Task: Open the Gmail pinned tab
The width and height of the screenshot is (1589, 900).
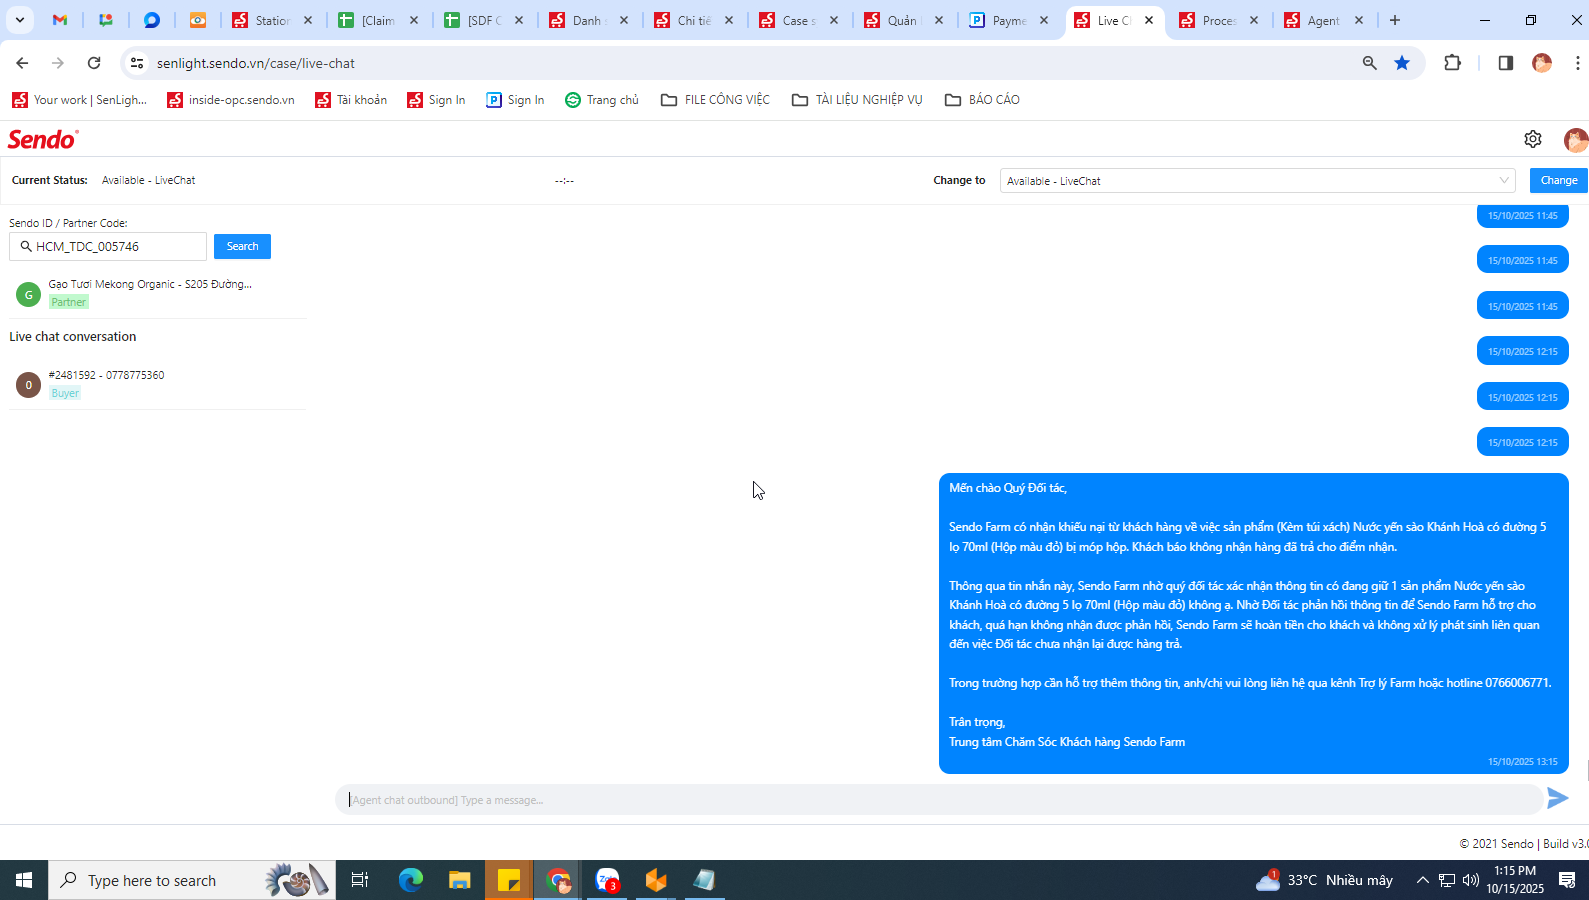Action: (x=60, y=20)
